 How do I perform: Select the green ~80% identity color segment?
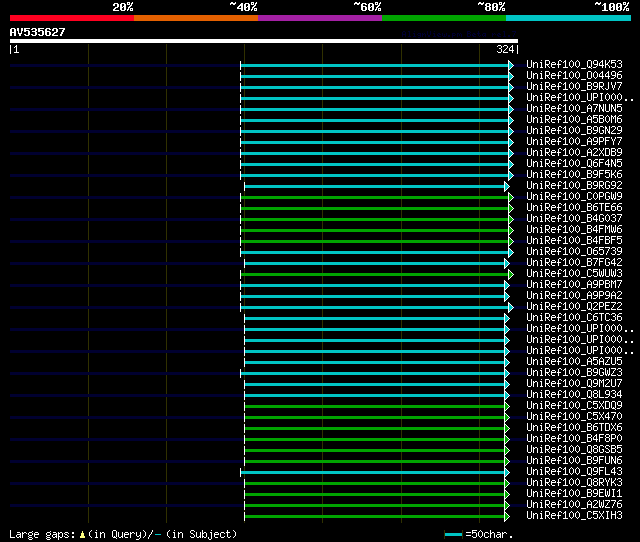pyautogui.click(x=443, y=18)
